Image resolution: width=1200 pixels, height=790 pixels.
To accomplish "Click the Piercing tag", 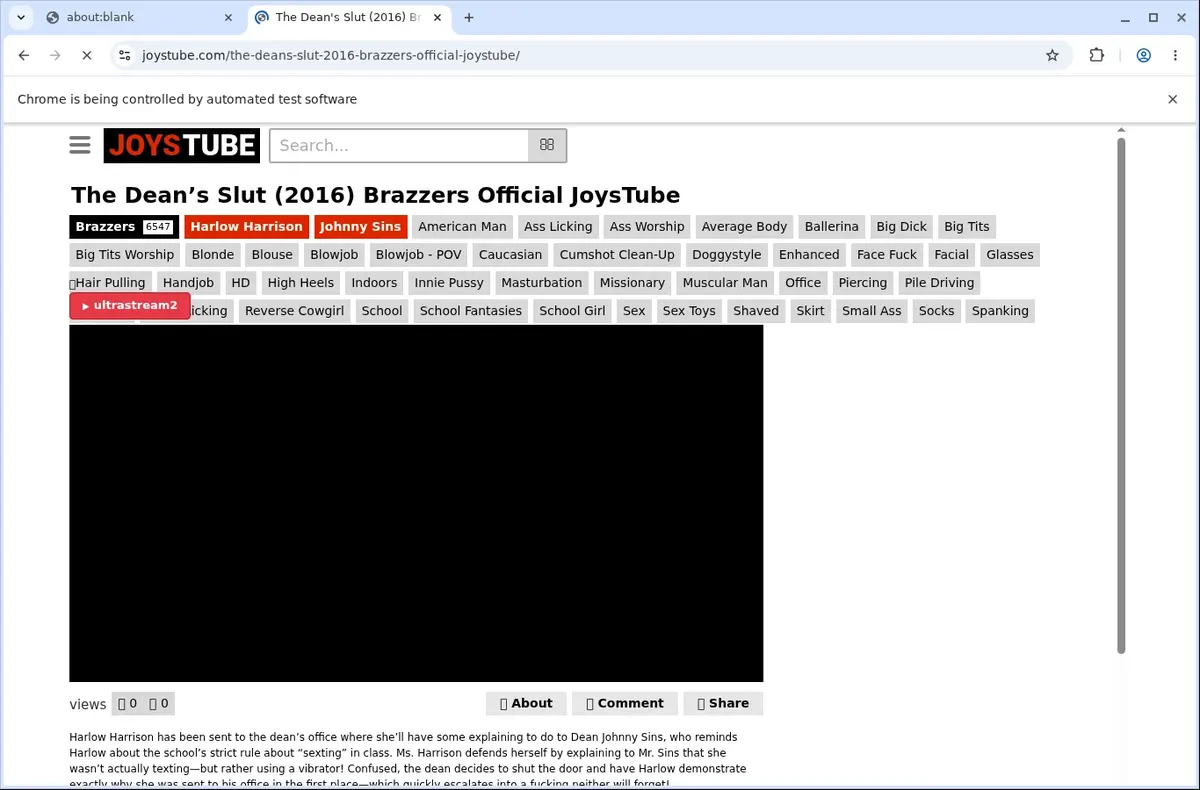I will (x=863, y=283).
